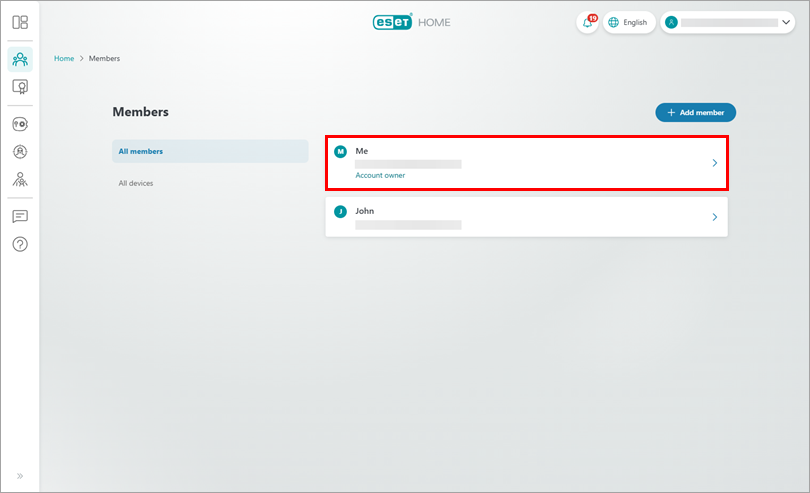810x493 pixels.
Task: Open notifications bell with 19 badge
Action: (x=587, y=22)
